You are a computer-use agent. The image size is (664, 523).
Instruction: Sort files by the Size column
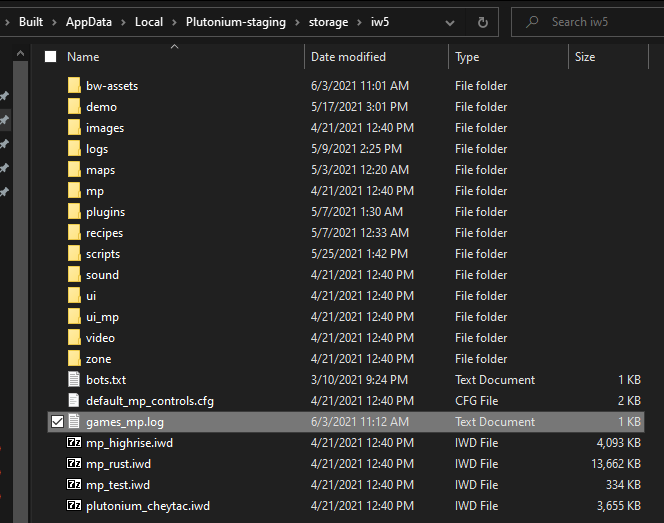585,57
